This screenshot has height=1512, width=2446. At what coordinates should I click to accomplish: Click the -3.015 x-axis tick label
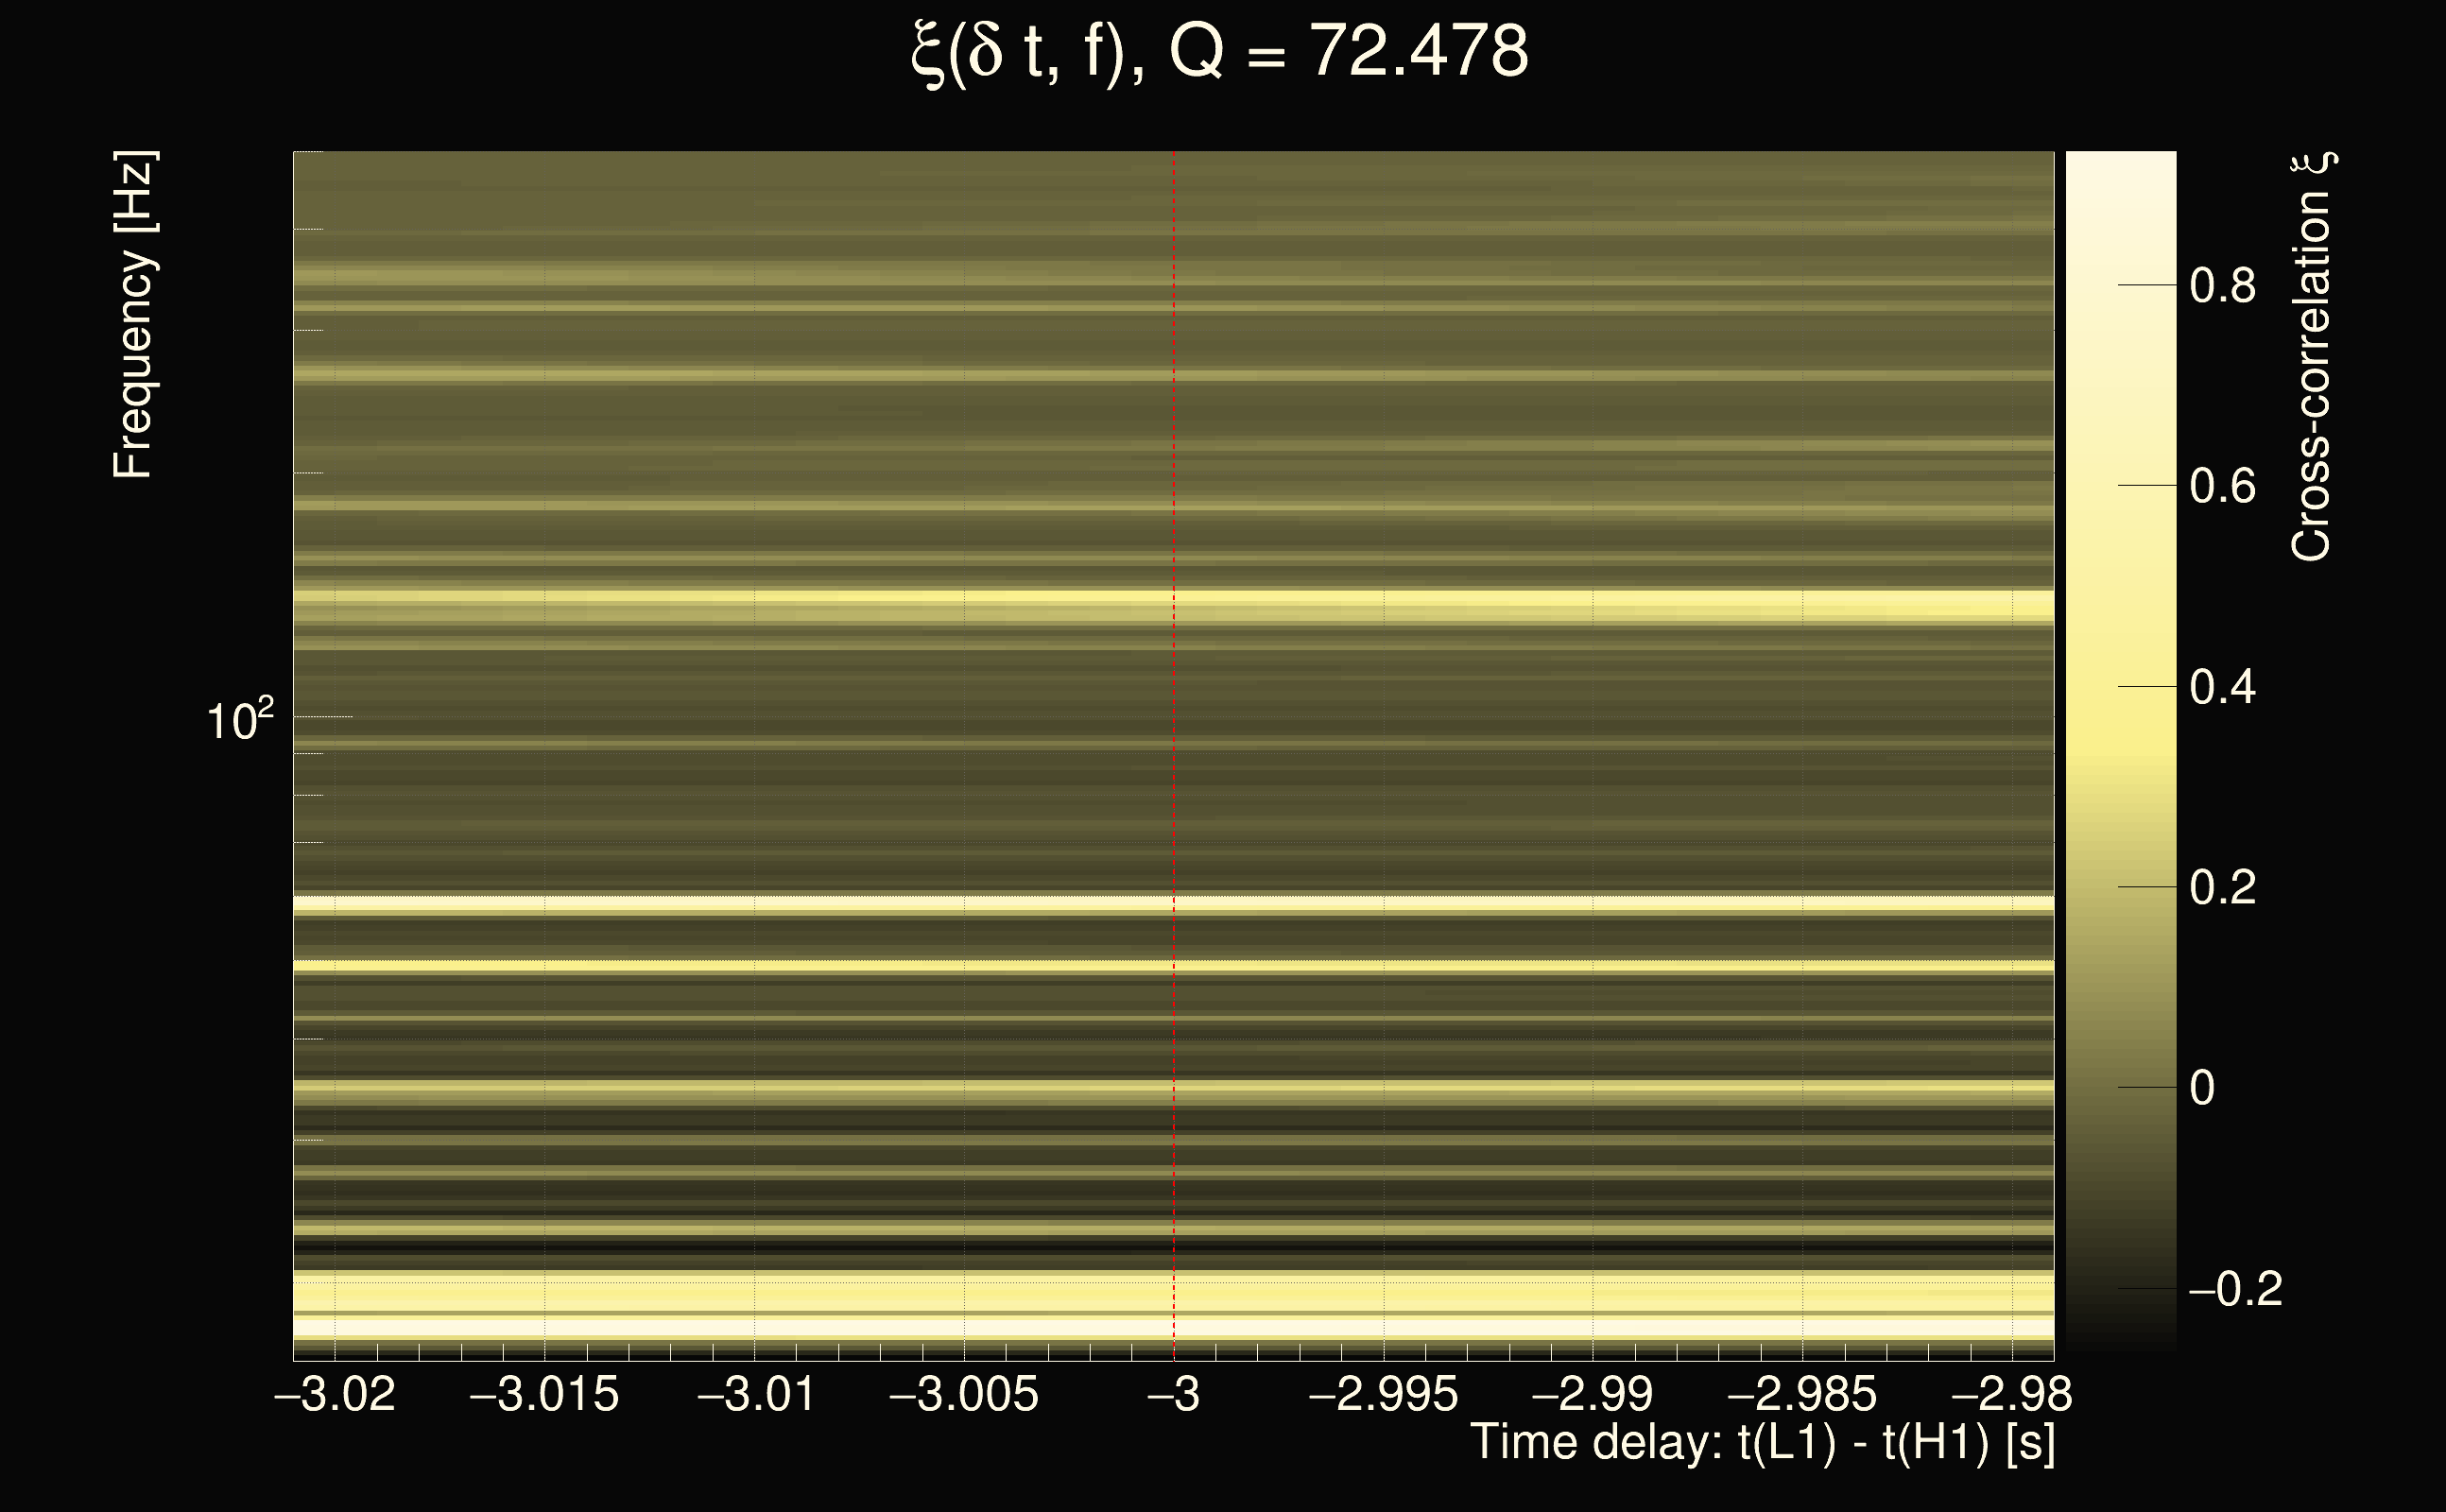[x=544, y=1395]
